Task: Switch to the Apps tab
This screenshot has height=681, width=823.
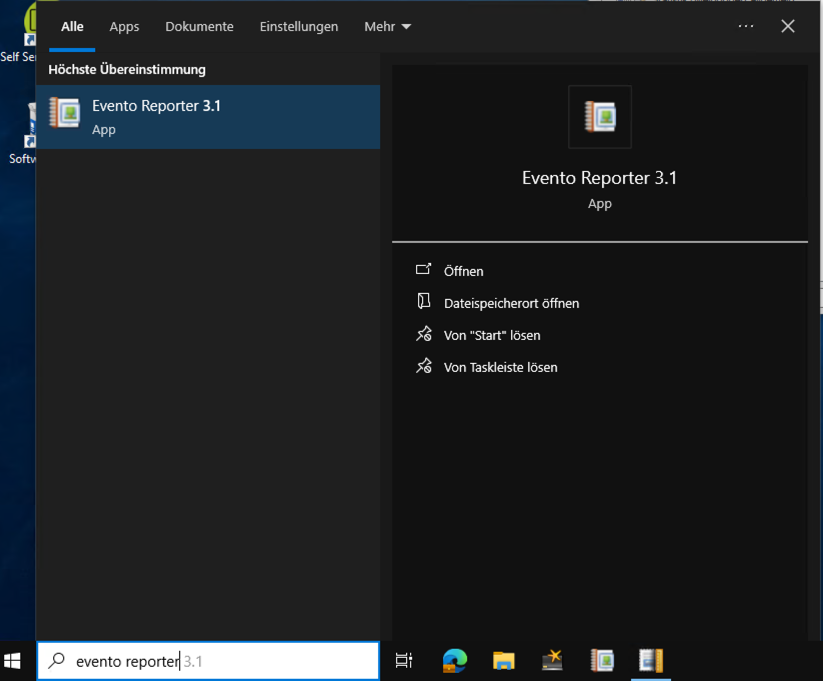Action: (124, 27)
